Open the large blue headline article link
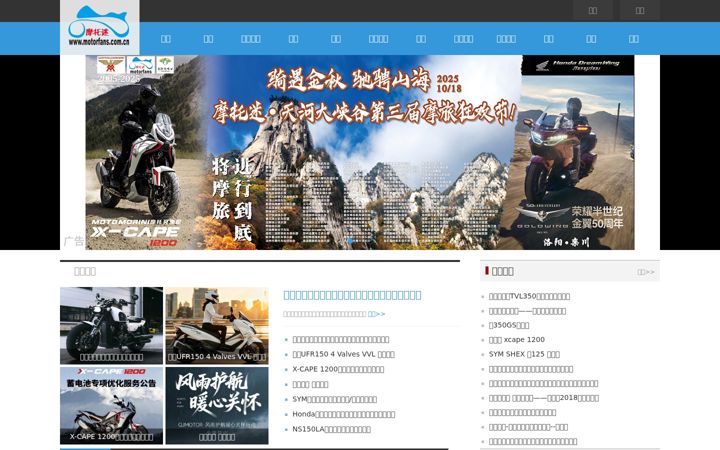 pos(352,295)
